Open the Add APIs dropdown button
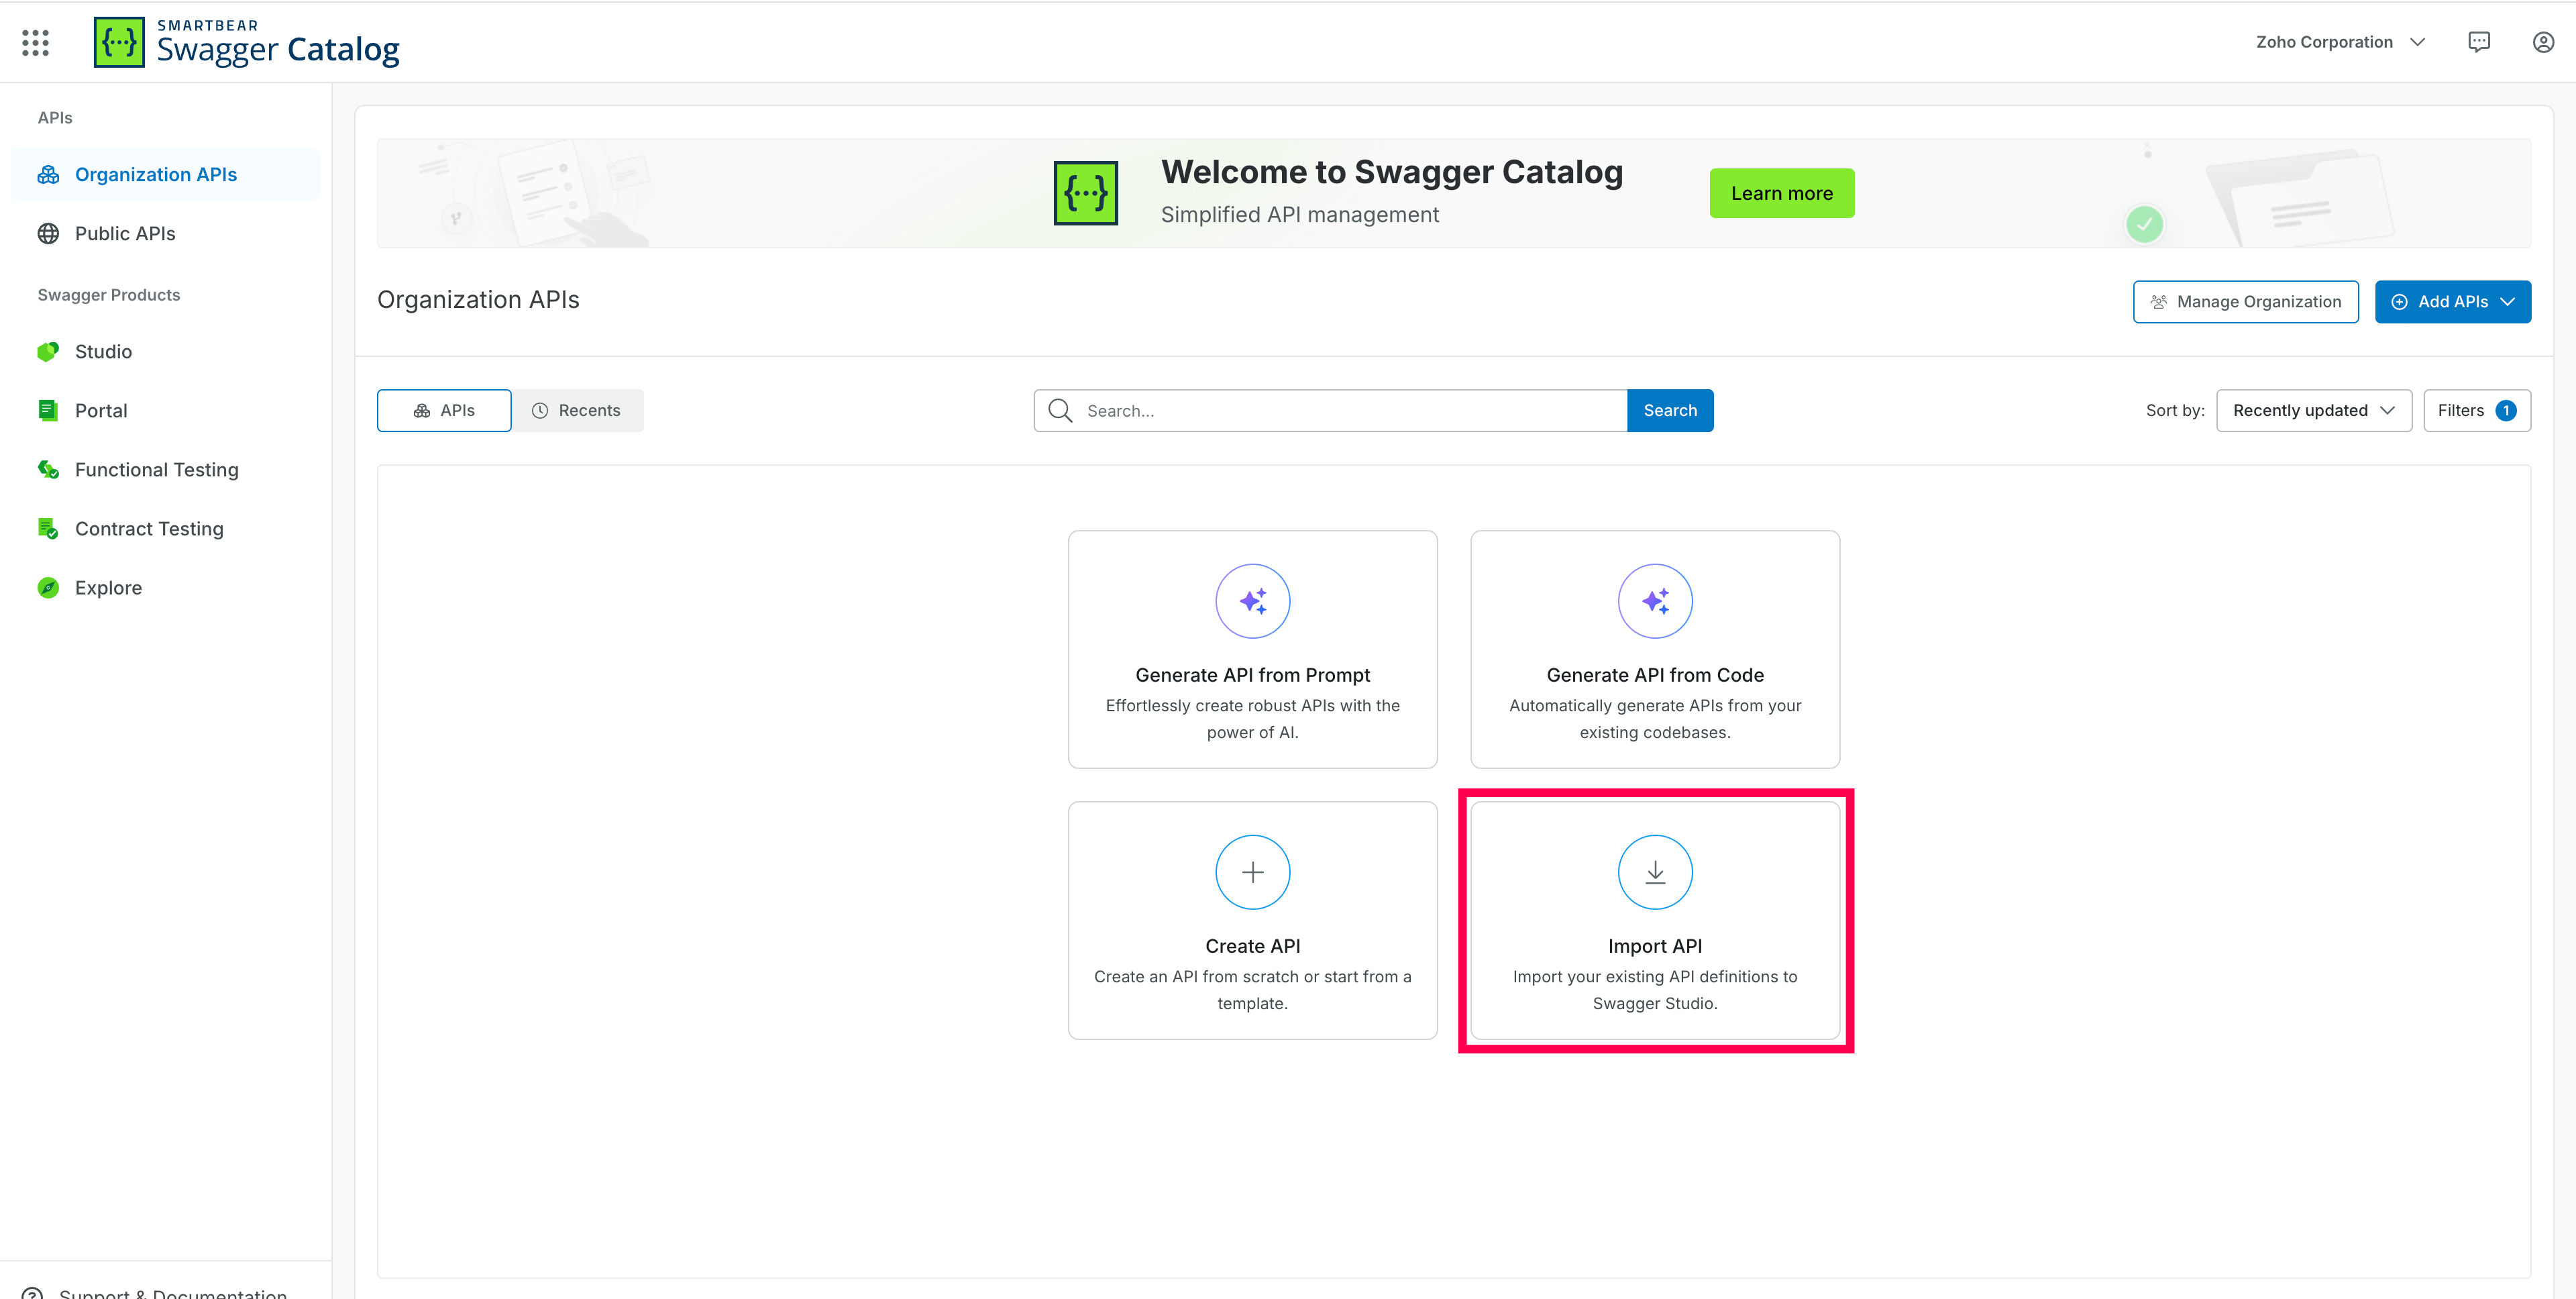This screenshot has width=2576, height=1299. tap(2452, 302)
